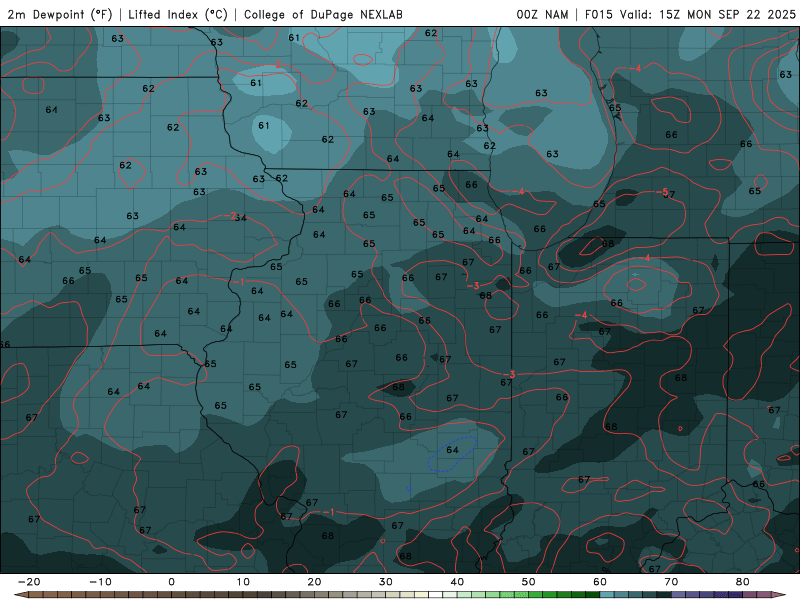Select the "00Z NAM" model run label
Screen dimensions: 800x600
click(542, 14)
